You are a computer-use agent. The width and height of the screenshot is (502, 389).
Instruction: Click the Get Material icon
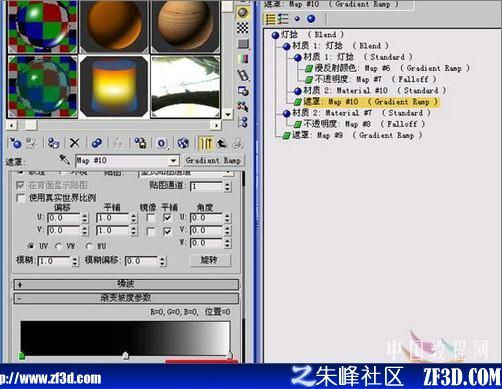tap(15, 143)
